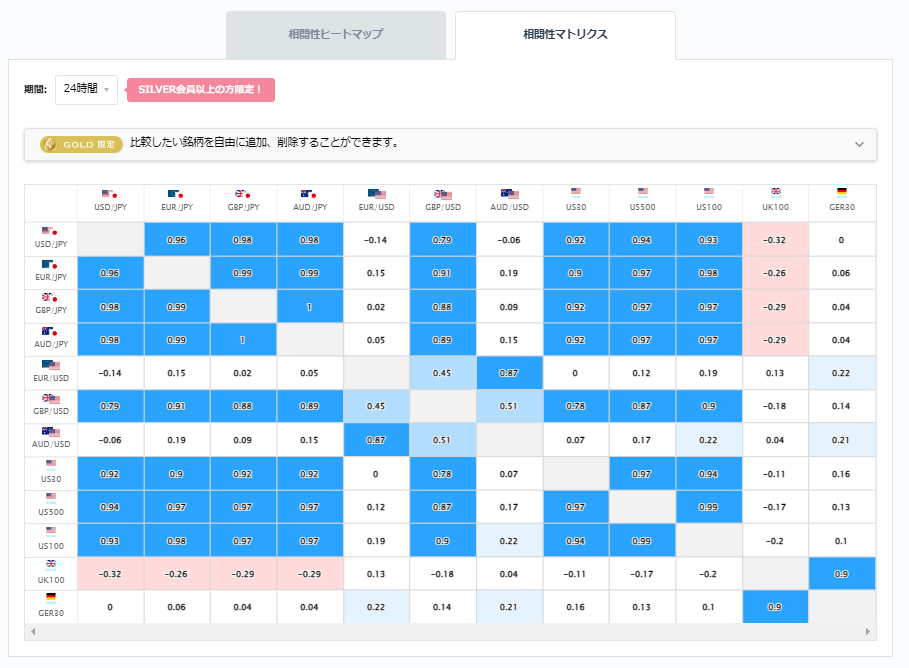Click the UK100 flag icon in column header
Viewport: 909px width, 668px height.
tap(775, 193)
